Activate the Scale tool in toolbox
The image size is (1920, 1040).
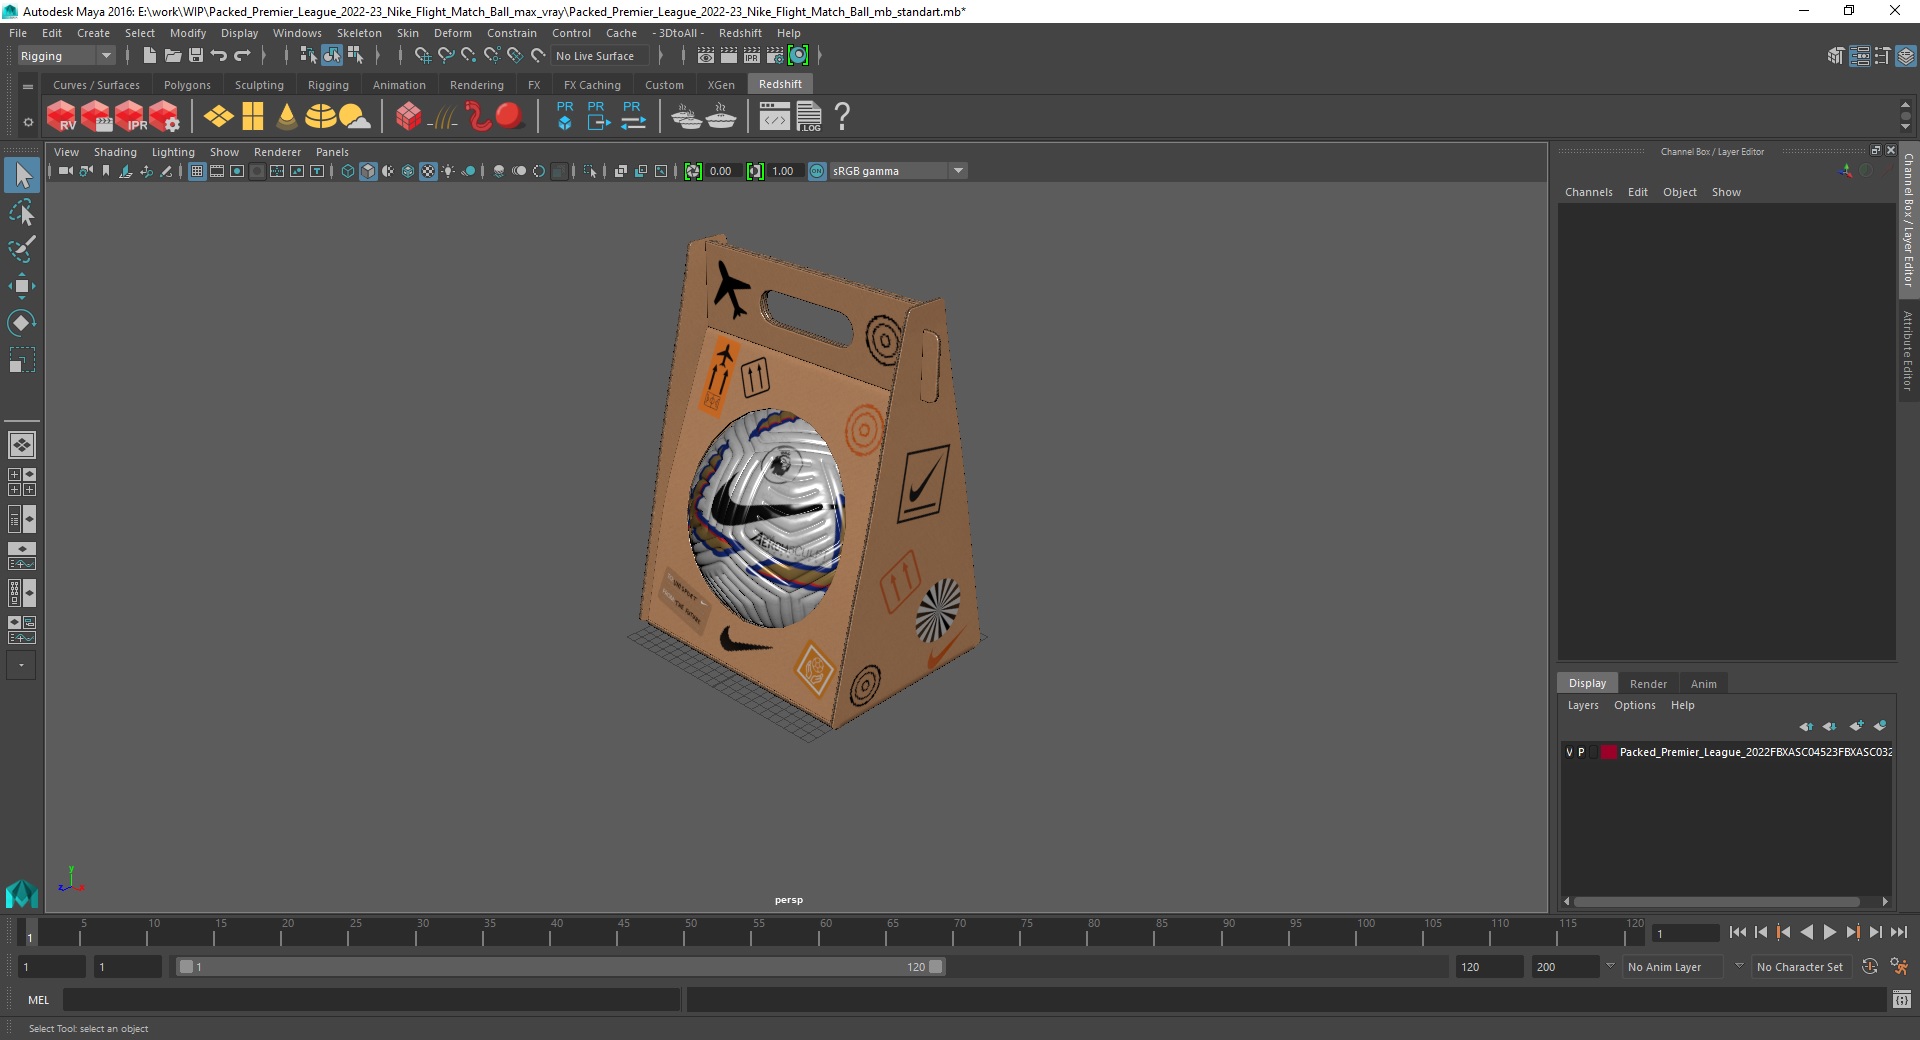click(22, 360)
